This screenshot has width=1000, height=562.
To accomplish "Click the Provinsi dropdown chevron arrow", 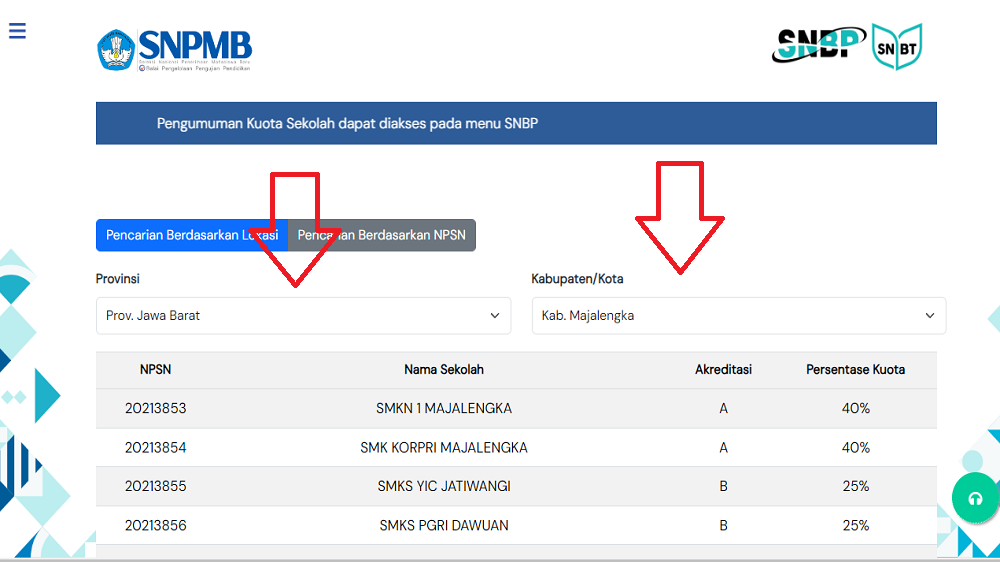I will (x=494, y=316).
